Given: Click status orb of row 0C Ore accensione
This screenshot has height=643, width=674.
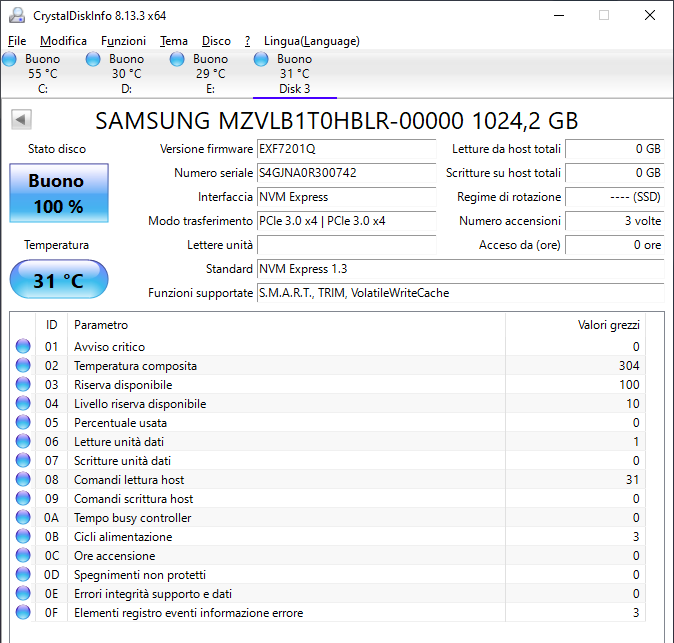Looking at the screenshot, I should click(x=23, y=555).
